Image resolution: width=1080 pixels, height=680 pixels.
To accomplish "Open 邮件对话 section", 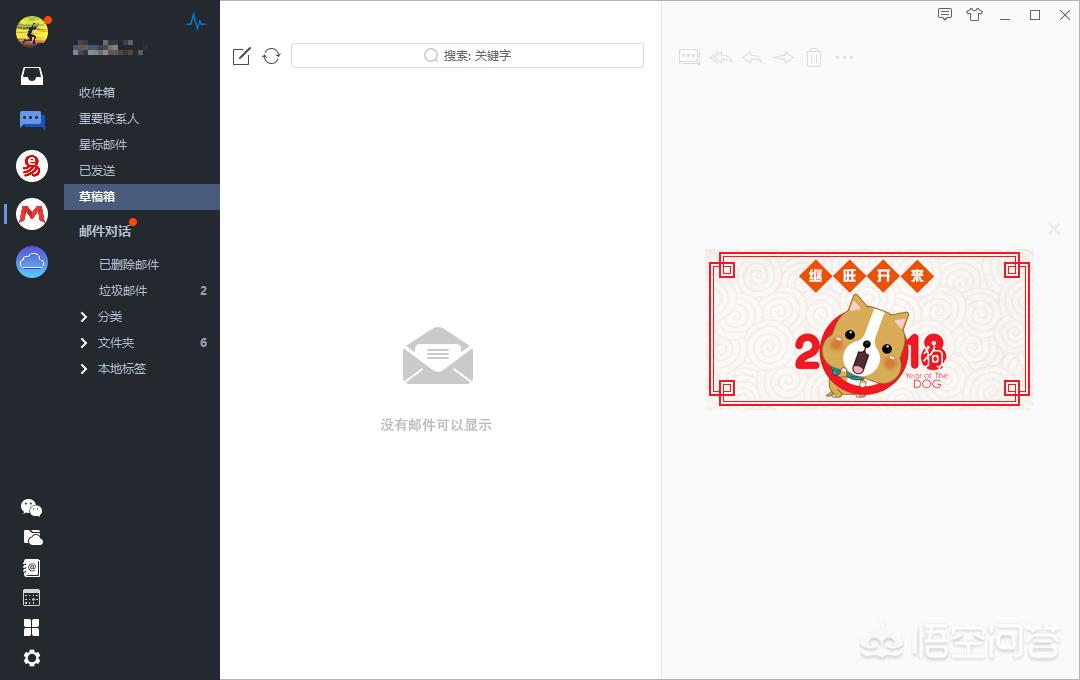I will [105, 231].
